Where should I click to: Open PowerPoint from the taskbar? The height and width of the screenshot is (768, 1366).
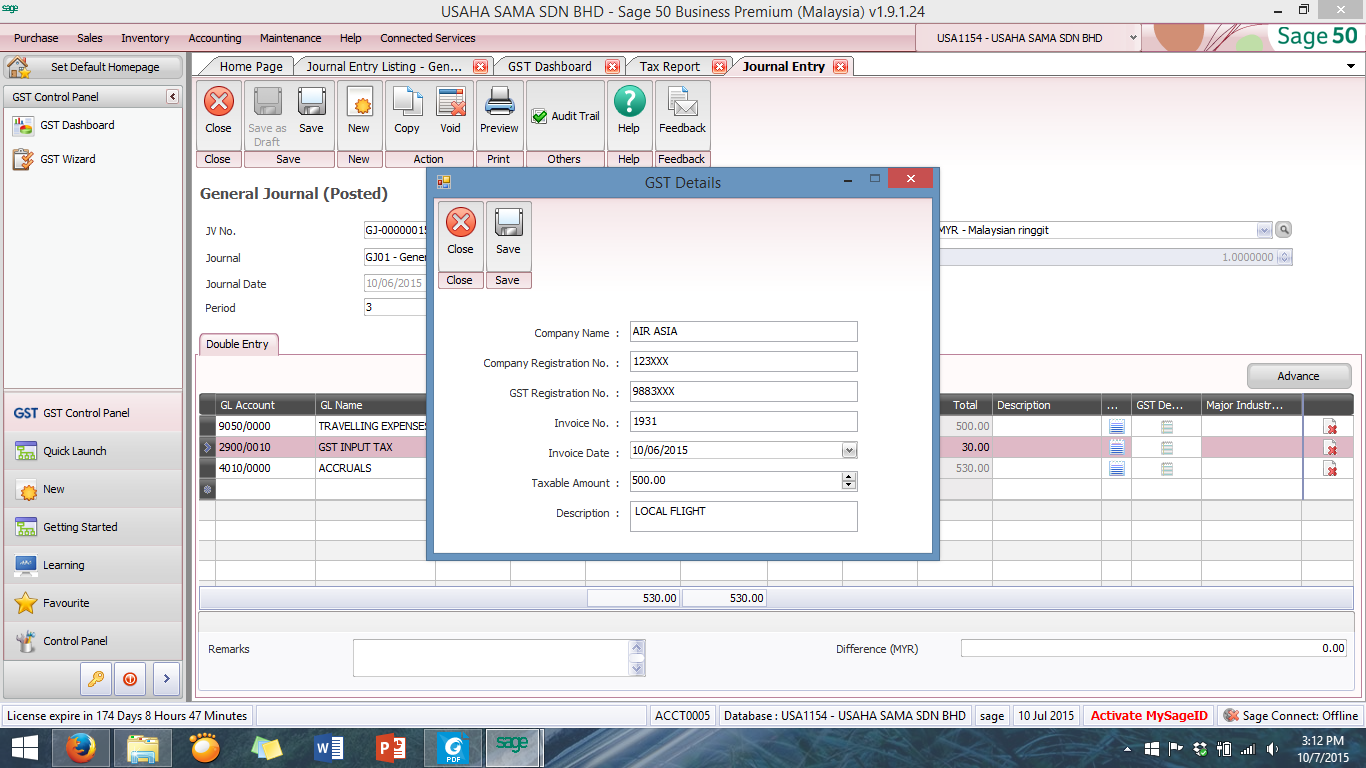[390, 747]
